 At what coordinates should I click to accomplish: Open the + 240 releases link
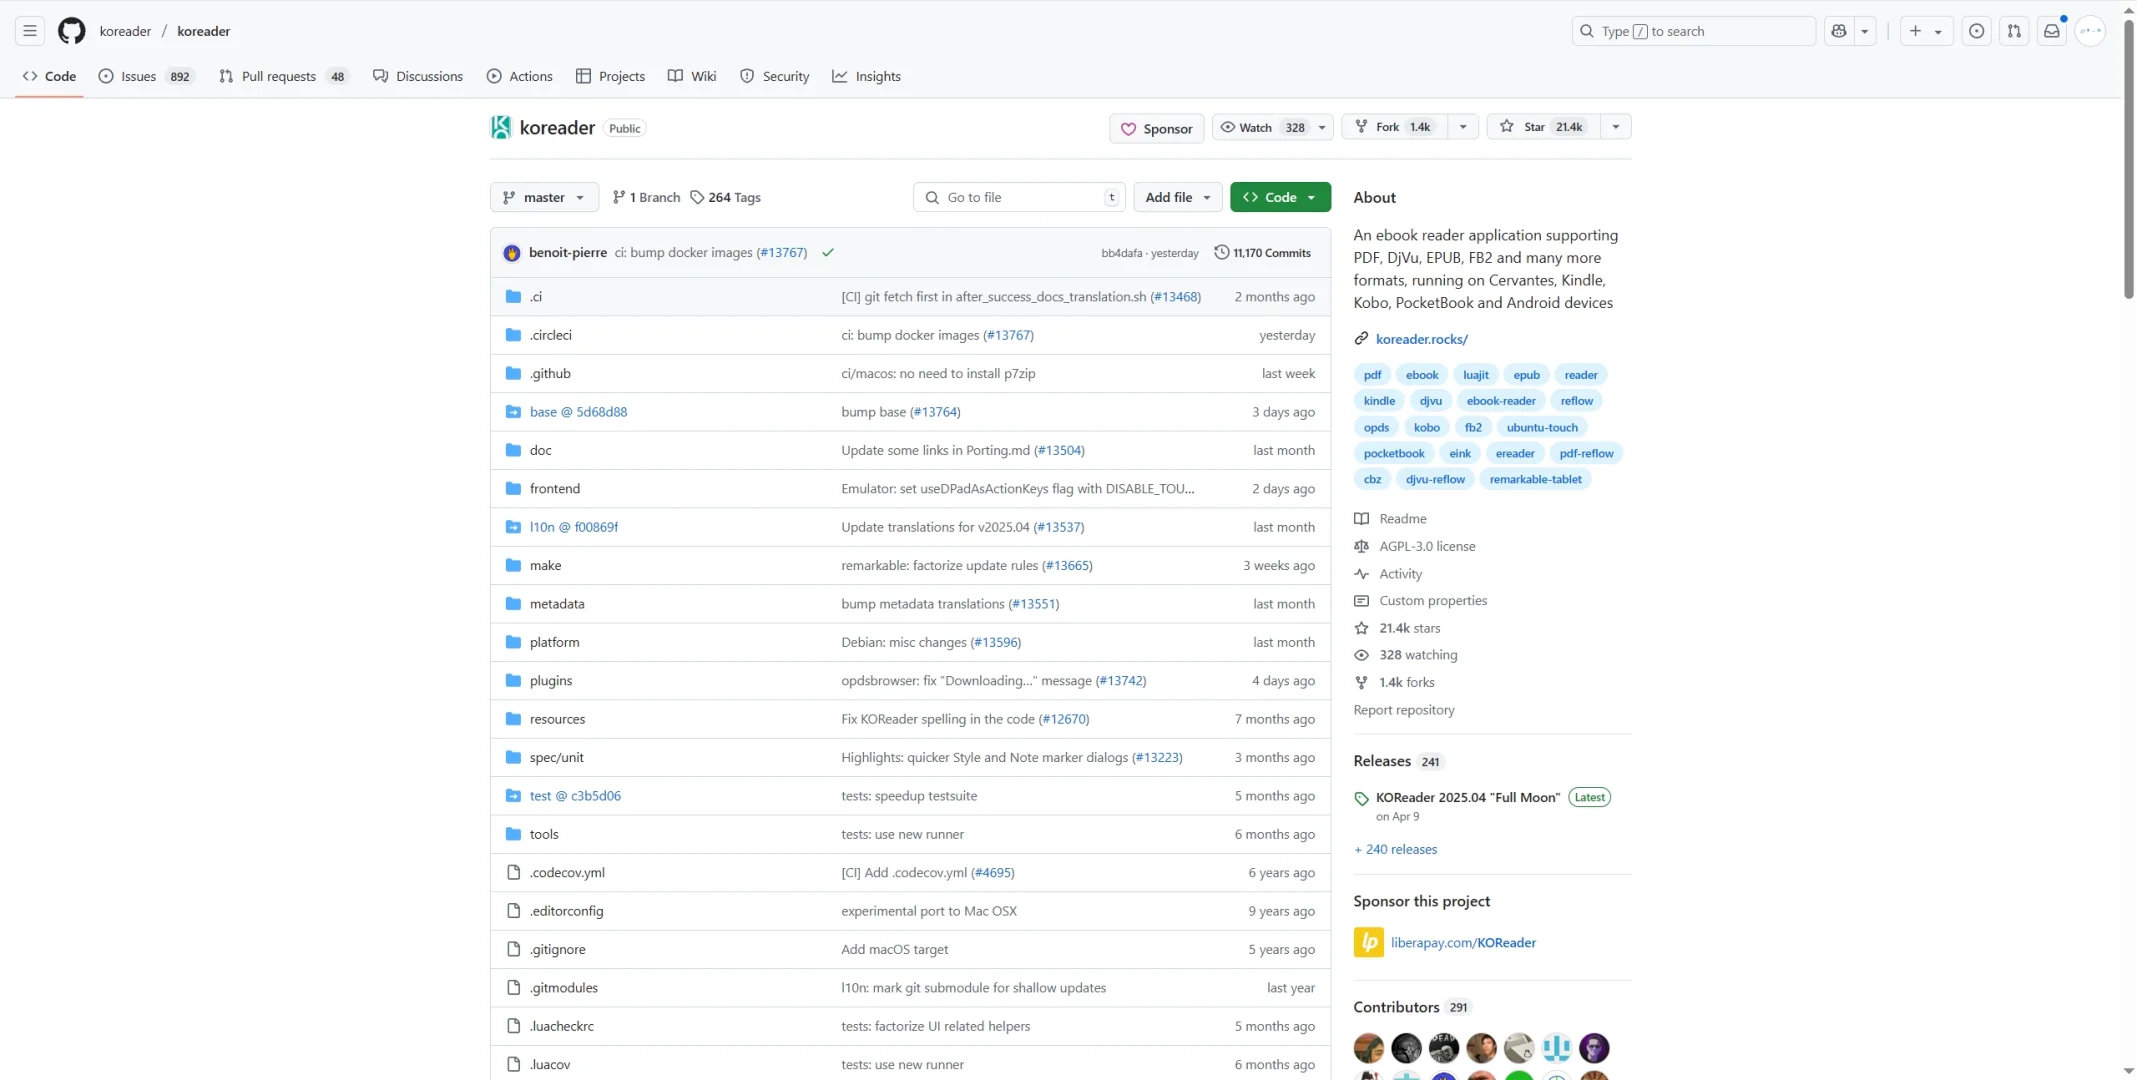click(1395, 849)
